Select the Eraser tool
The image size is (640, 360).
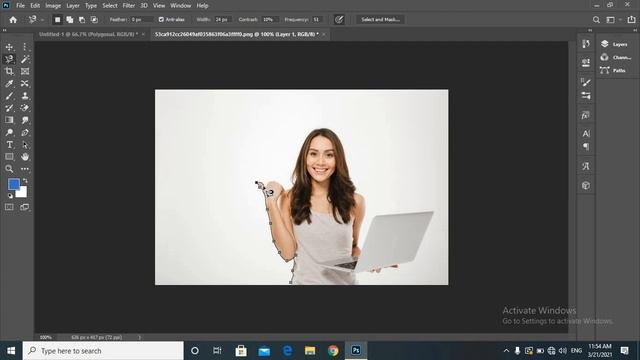pyautogui.click(x=25, y=108)
